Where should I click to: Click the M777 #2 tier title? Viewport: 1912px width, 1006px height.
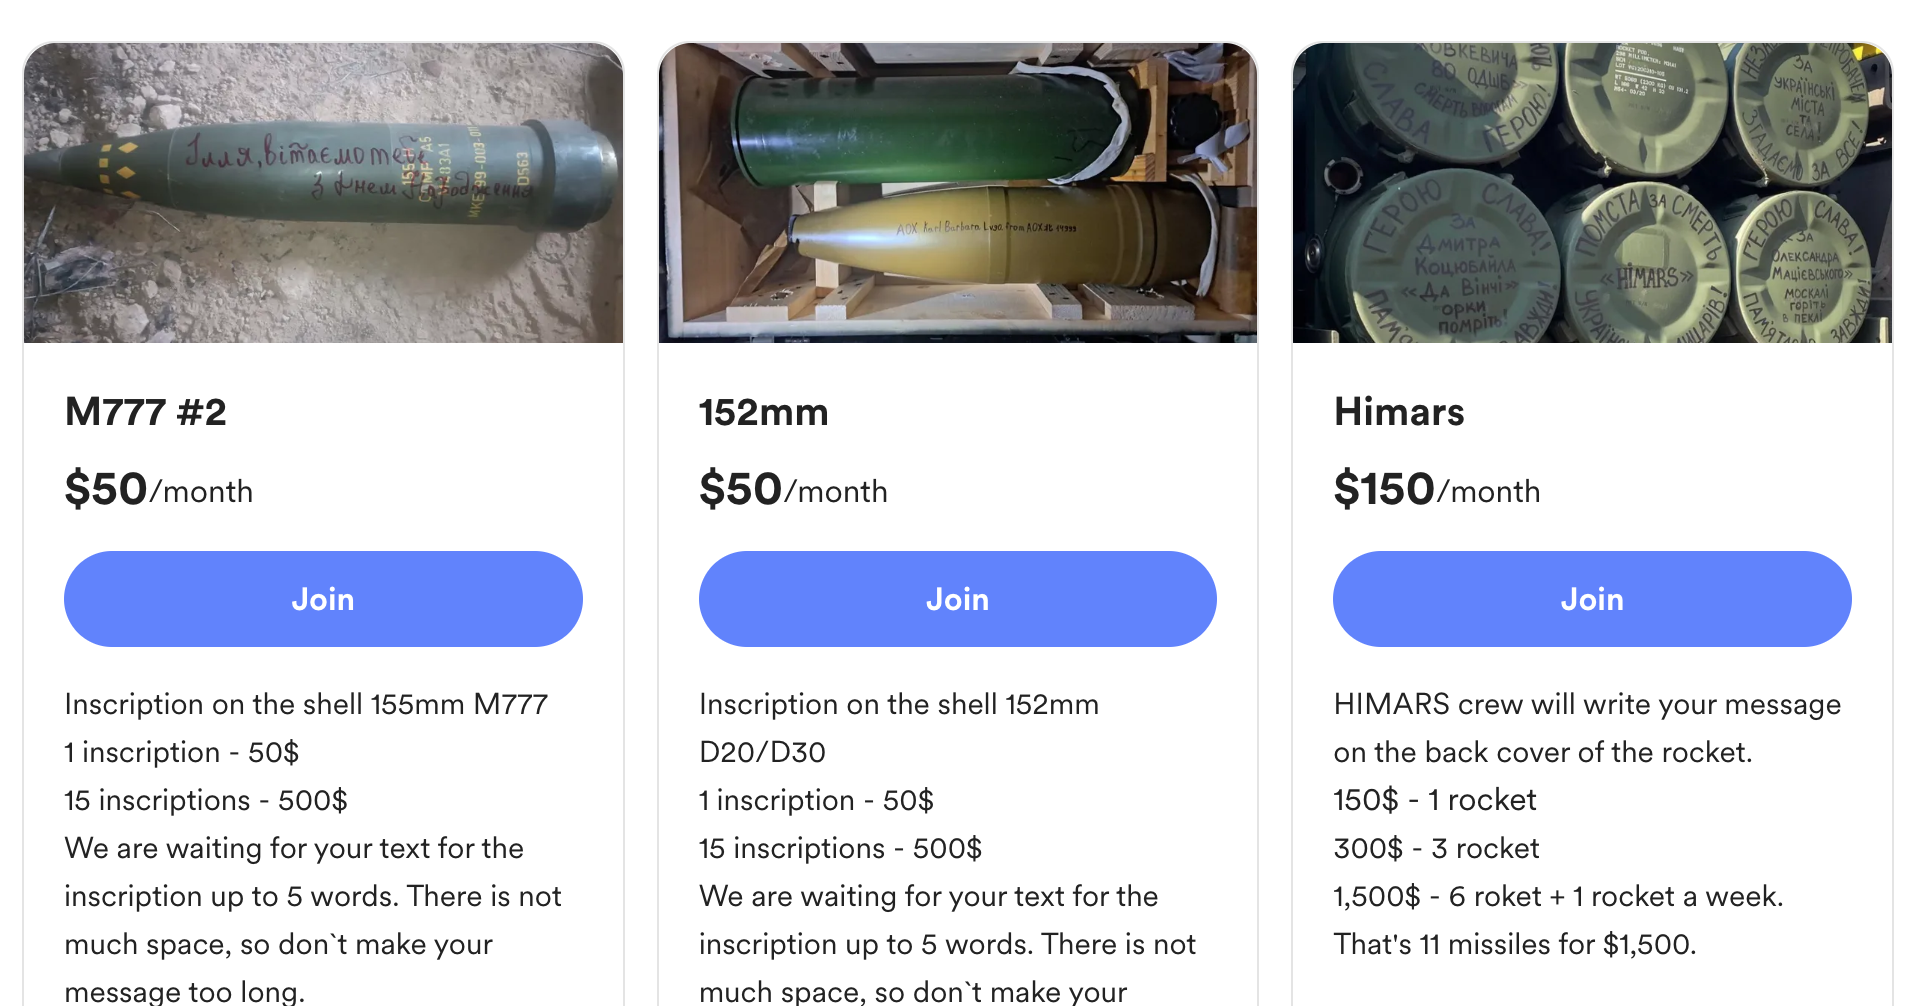(x=146, y=412)
